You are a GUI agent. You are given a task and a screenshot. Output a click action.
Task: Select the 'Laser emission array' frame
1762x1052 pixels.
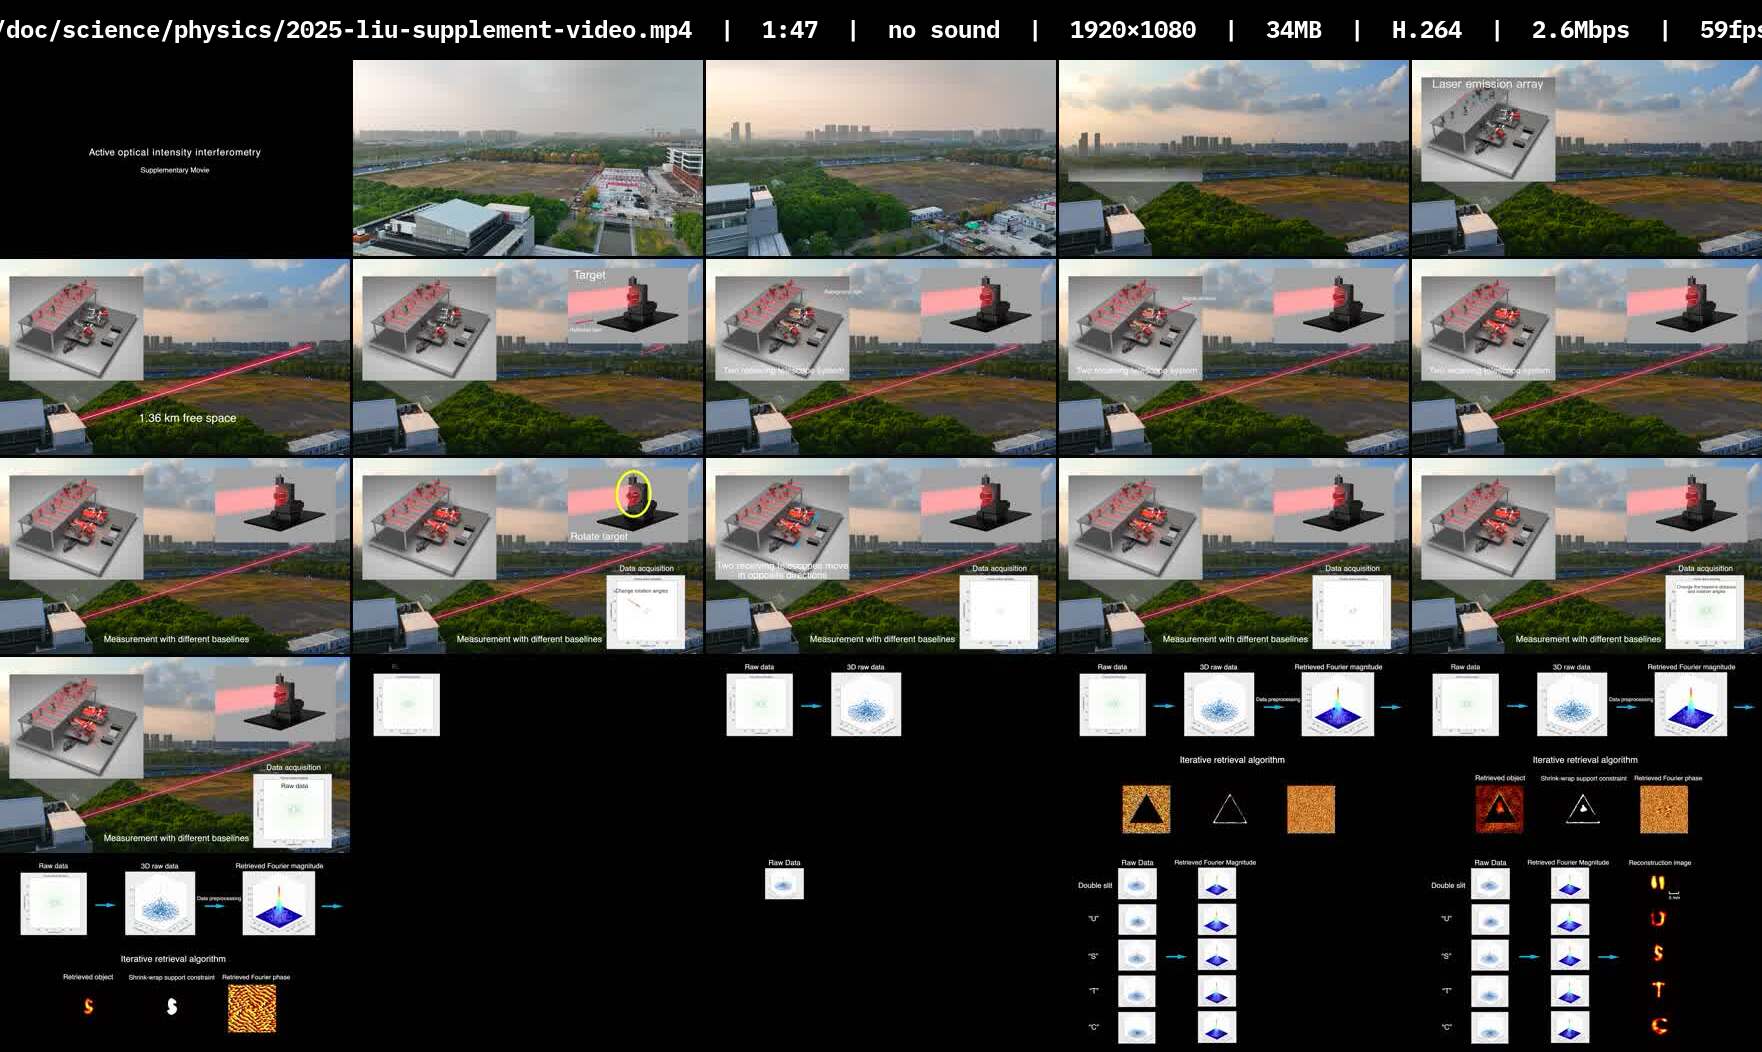coord(1586,158)
